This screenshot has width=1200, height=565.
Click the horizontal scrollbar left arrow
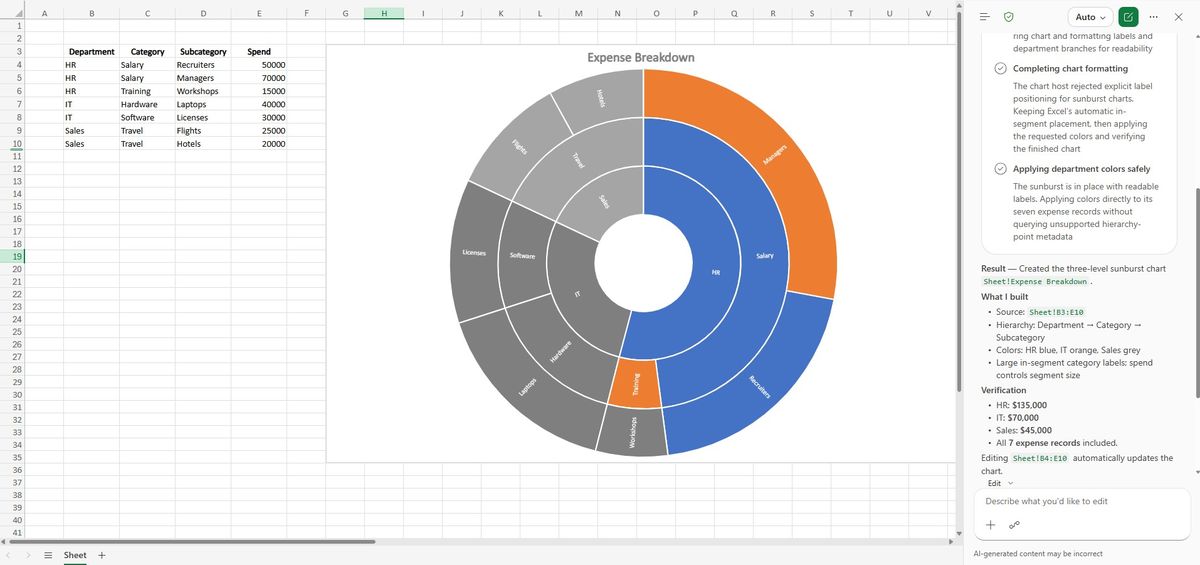click(x=5, y=541)
